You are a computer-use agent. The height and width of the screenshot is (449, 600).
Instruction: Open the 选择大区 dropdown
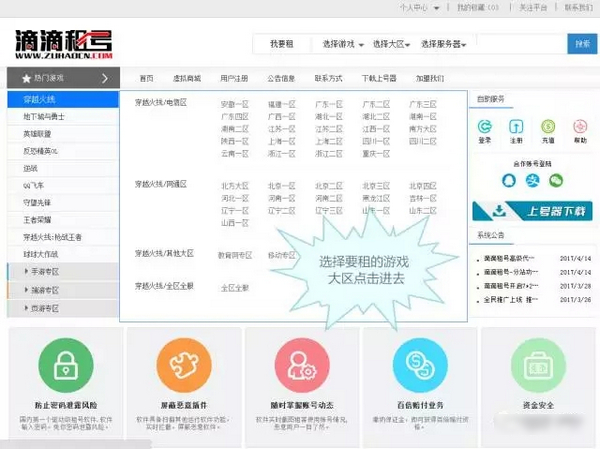point(391,44)
